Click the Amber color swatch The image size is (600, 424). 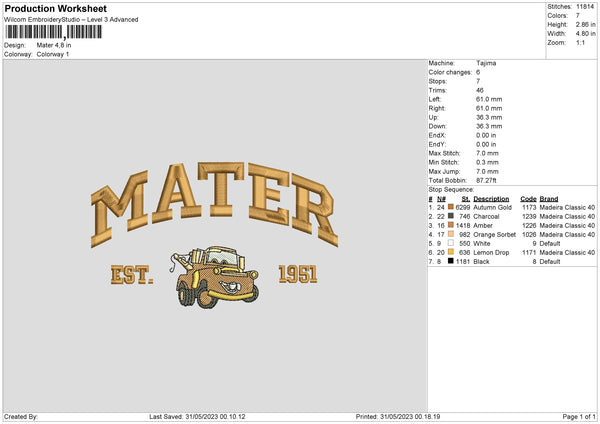click(451, 225)
